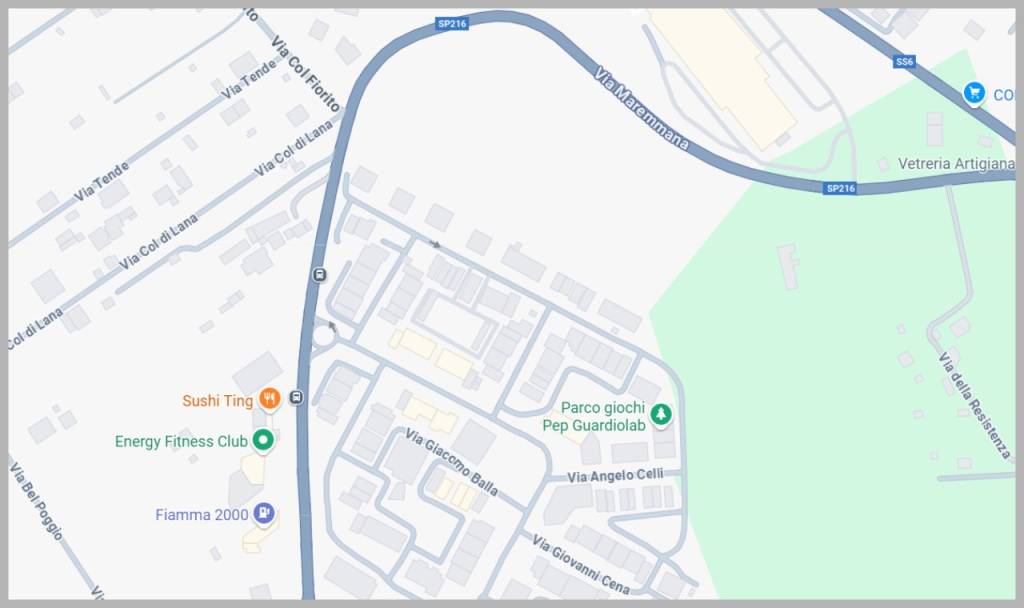Open the Fiamma 2000 gas station pin
This screenshot has height=608, width=1024.
pyautogui.click(x=264, y=513)
